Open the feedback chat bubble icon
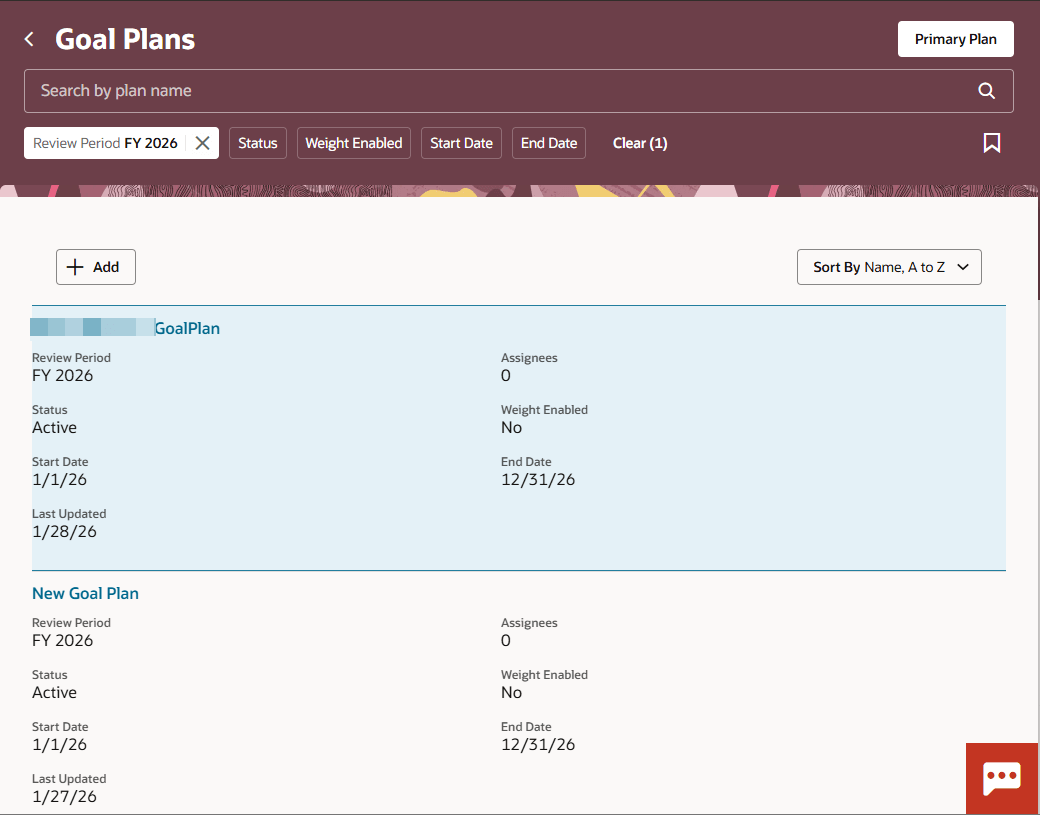 click(x=1002, y=779)
